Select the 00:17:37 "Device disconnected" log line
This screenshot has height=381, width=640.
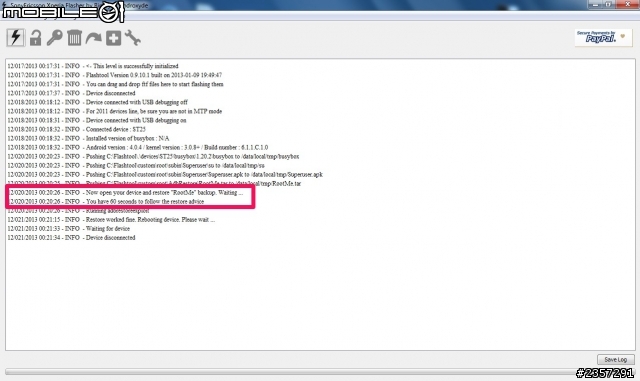click(71, 93)
